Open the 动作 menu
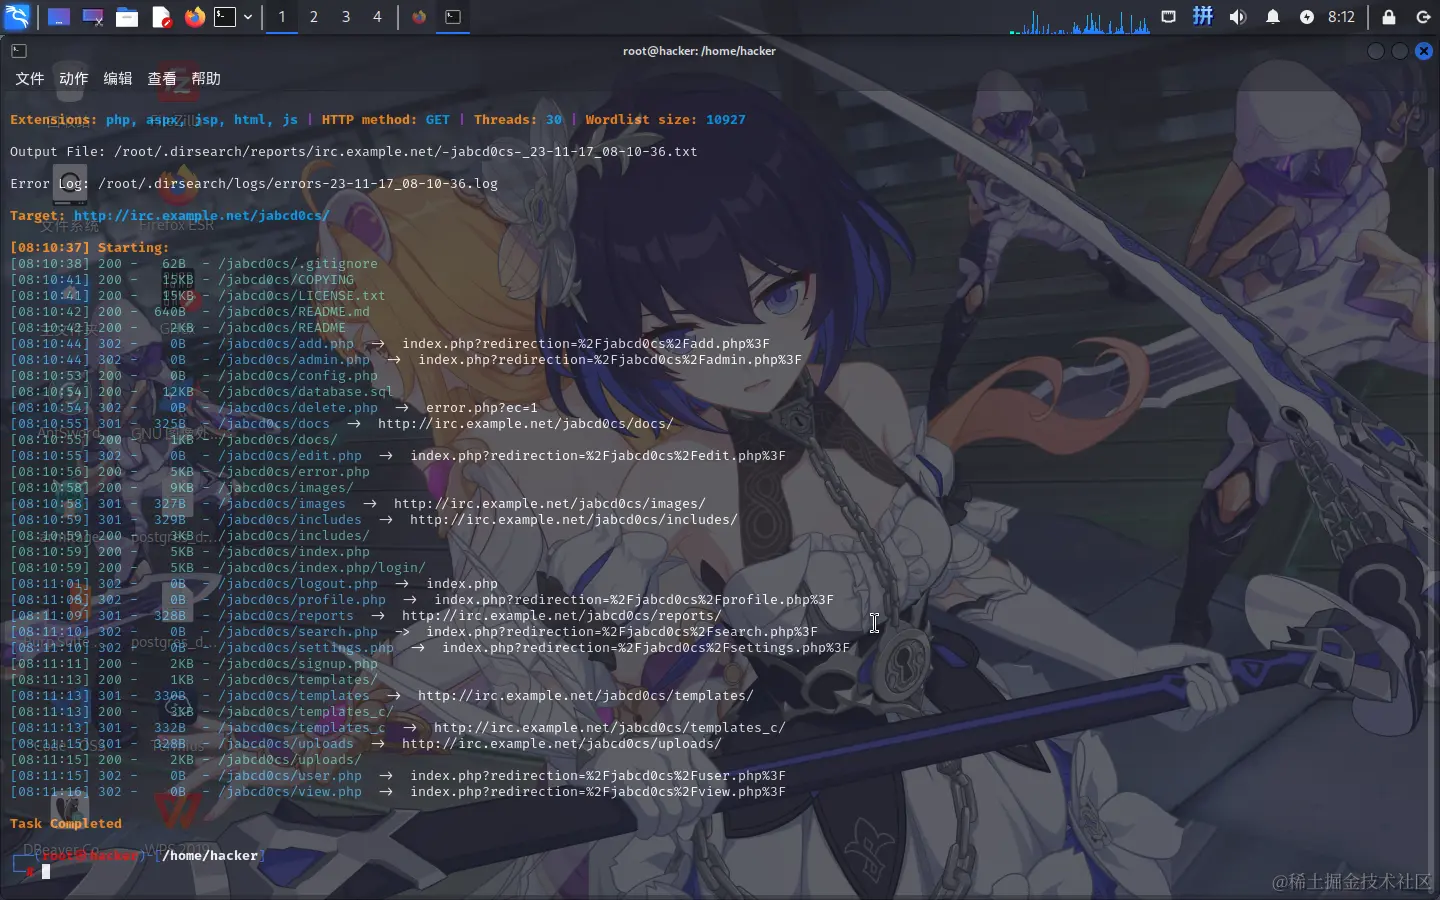Image resolution: width=1440 pixels, height=900 pixels. (x=74, y=79)
